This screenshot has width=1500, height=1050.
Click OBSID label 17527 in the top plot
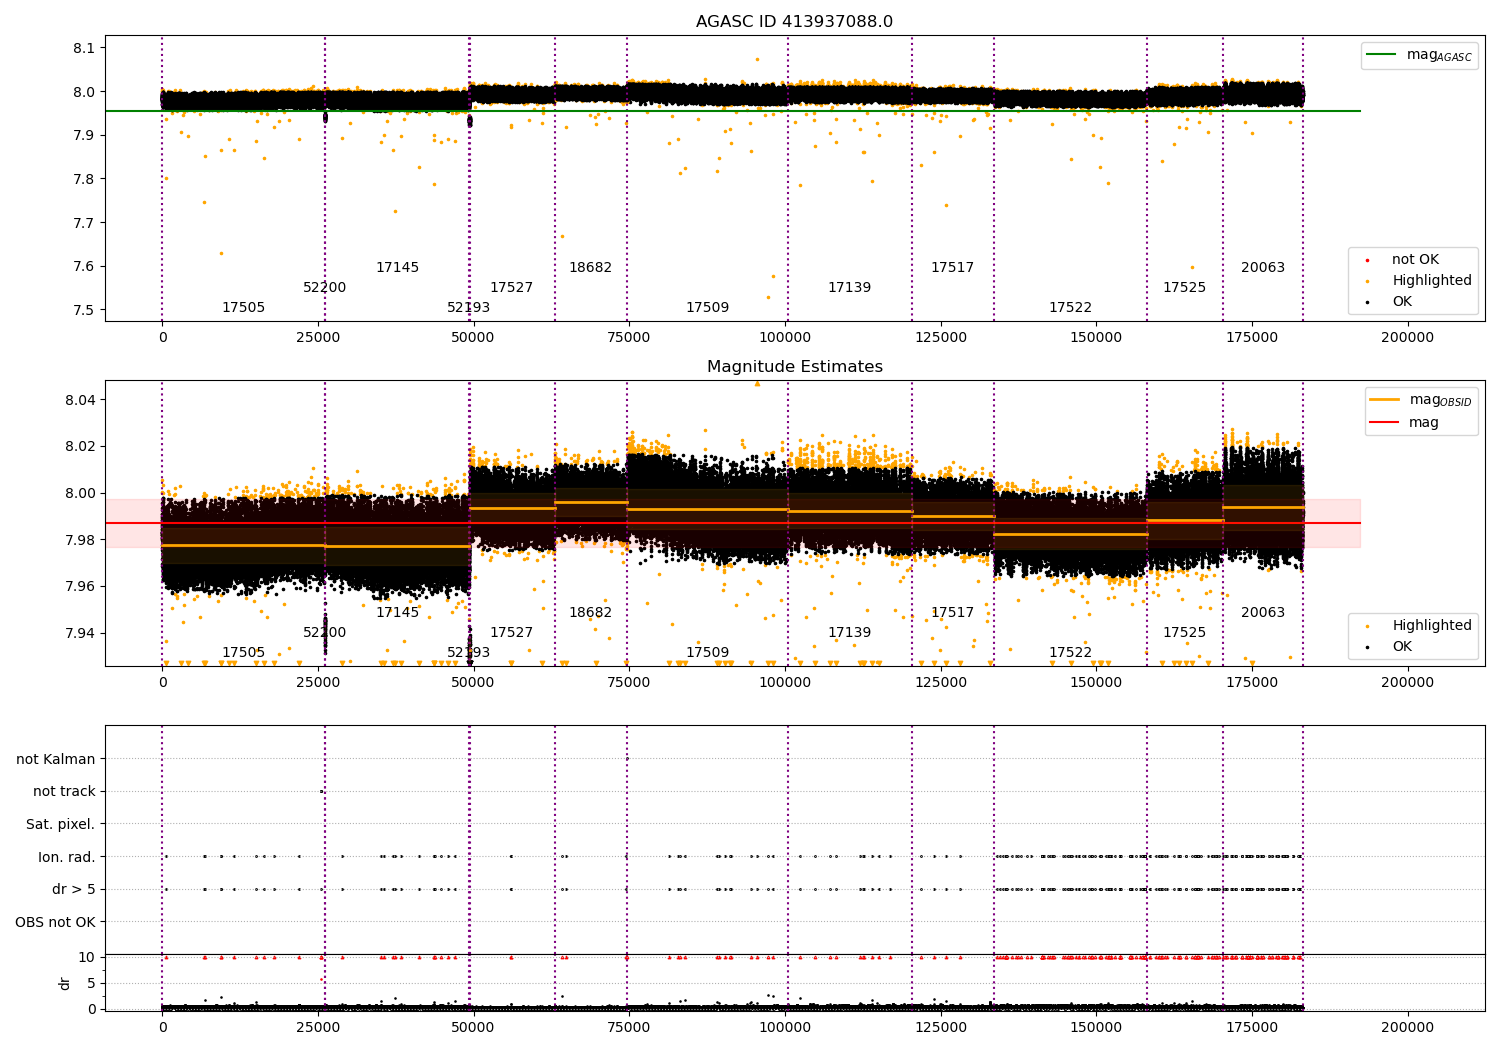(511, 288)
